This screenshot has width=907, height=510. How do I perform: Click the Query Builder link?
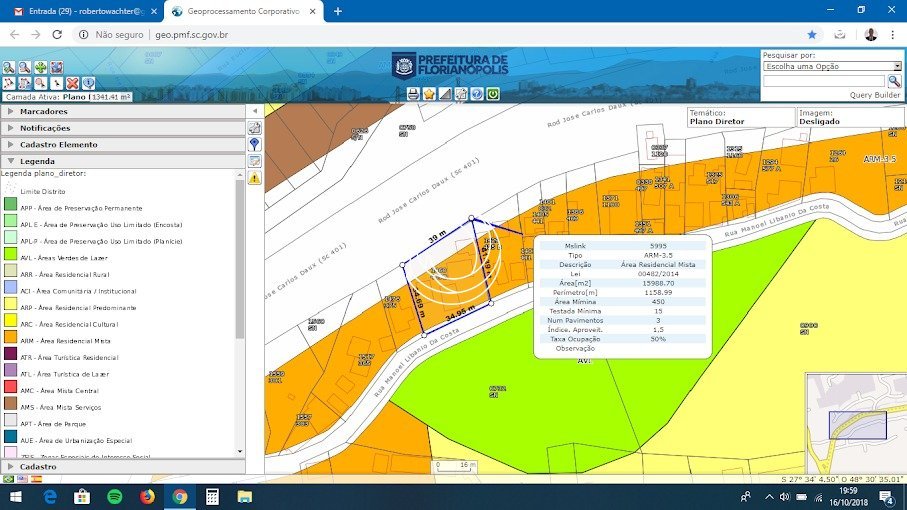875,95
